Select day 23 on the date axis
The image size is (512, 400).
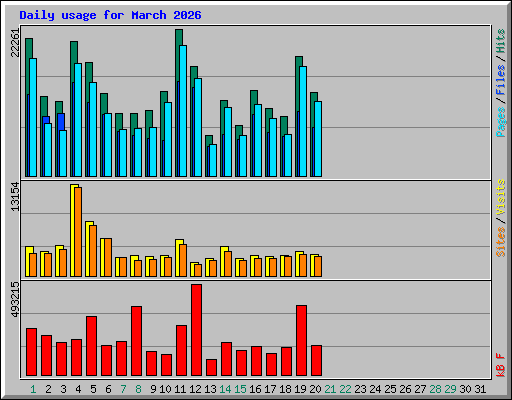click(360, 389)
